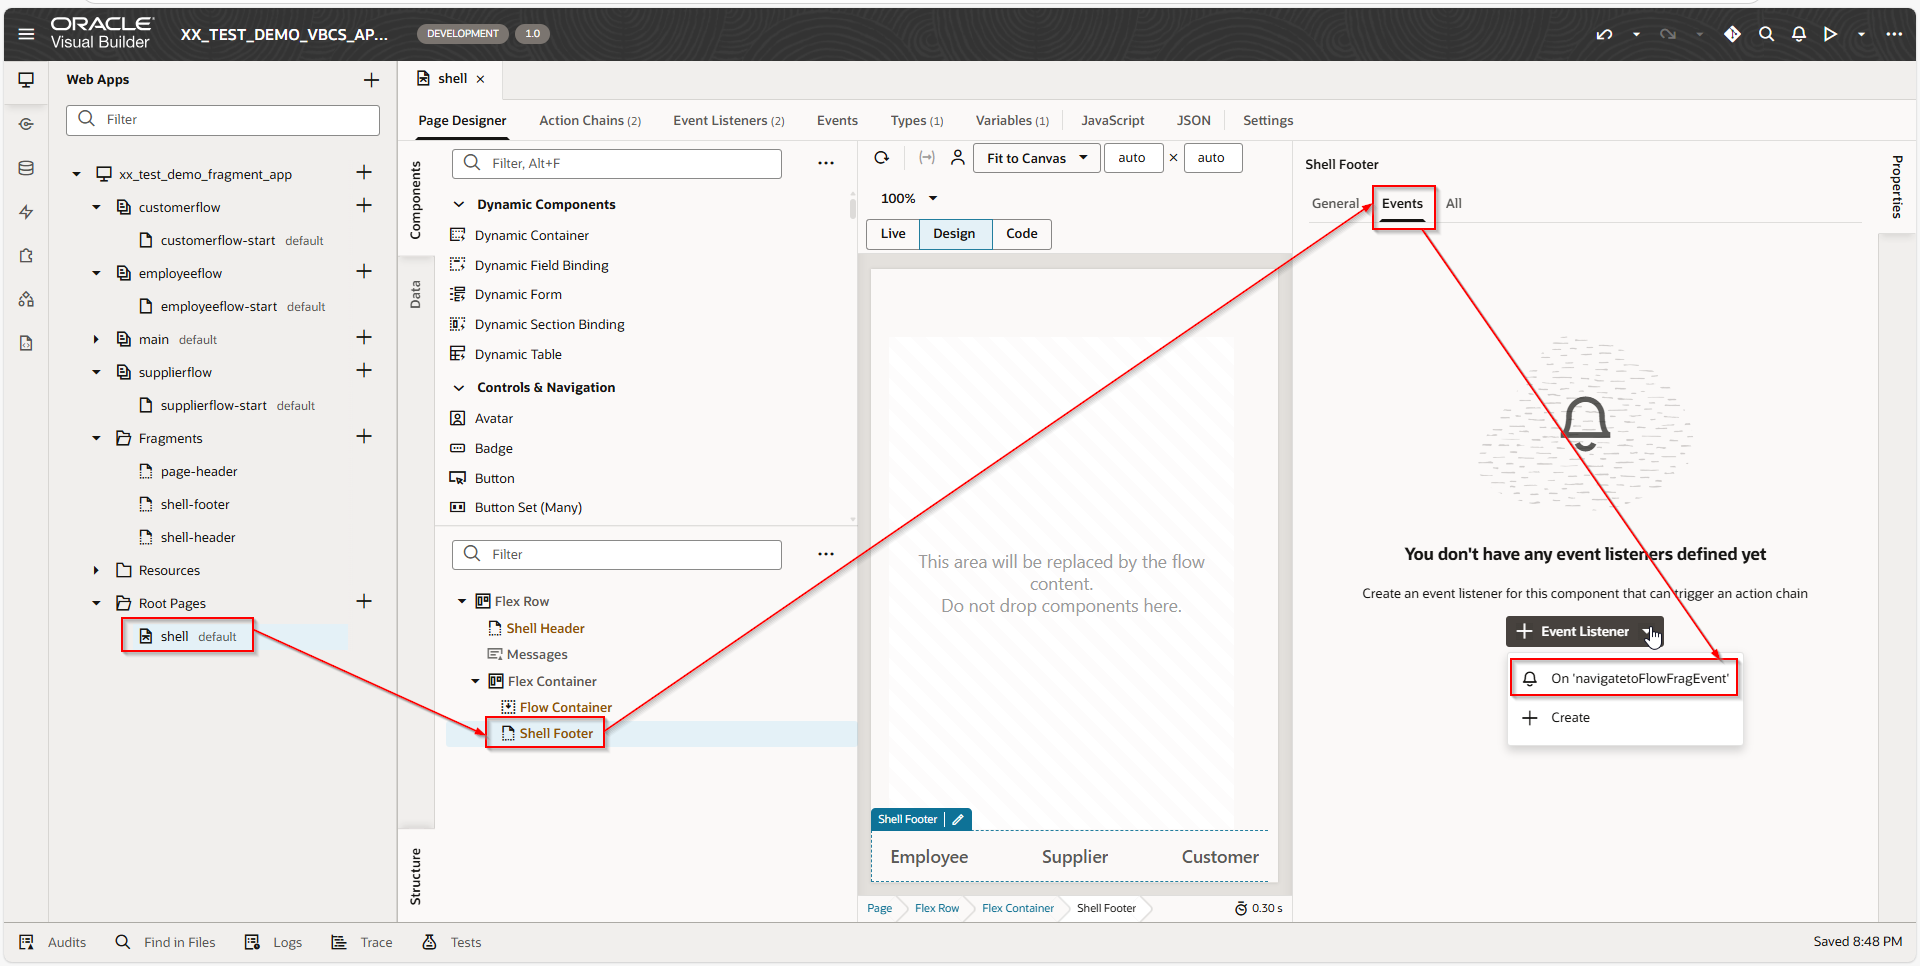The width and height of the screenshot is (1920, 966).
Task: Open the JSON tab of the shell page
Action: click(x=1194, y=120)
